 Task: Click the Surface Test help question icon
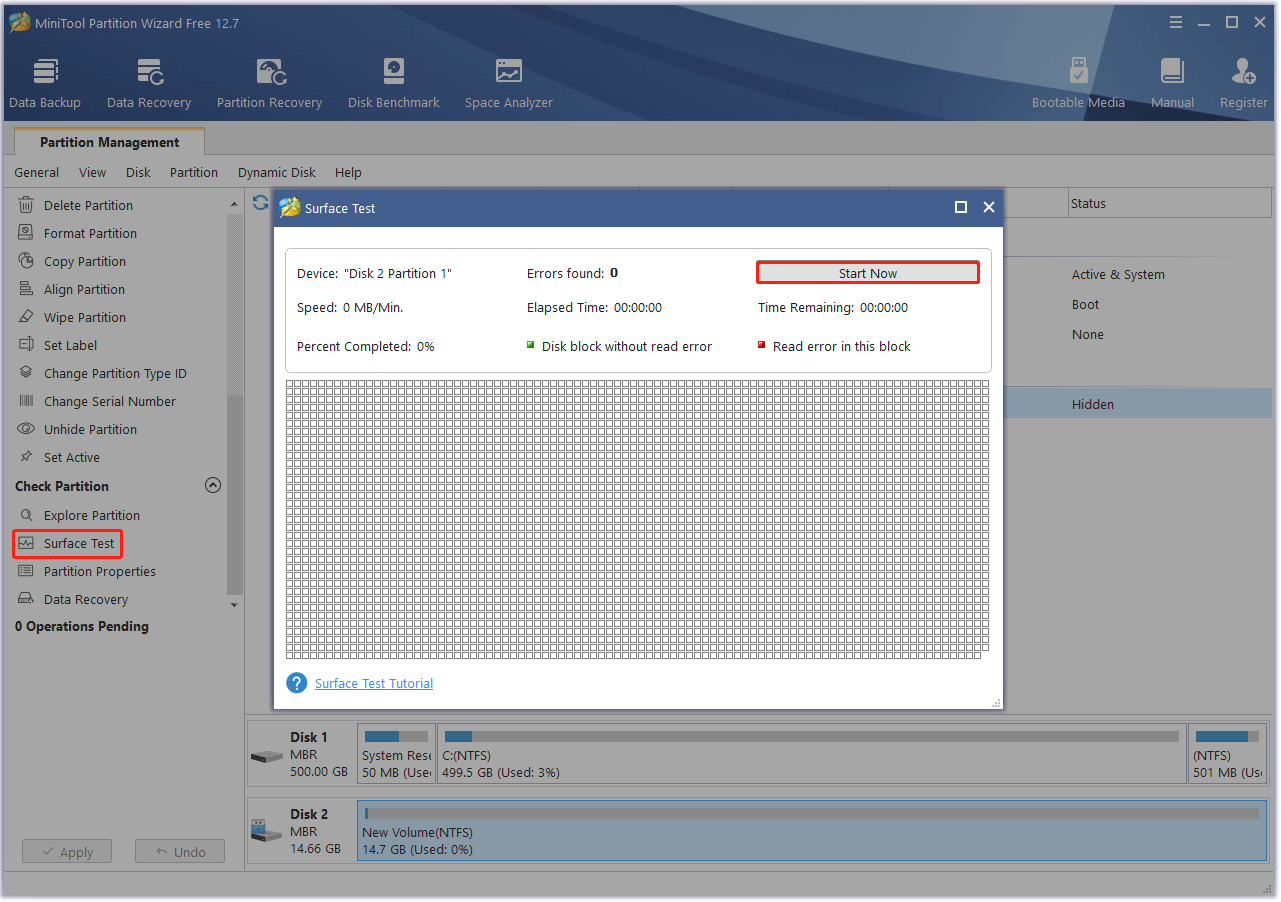point(296,683)
